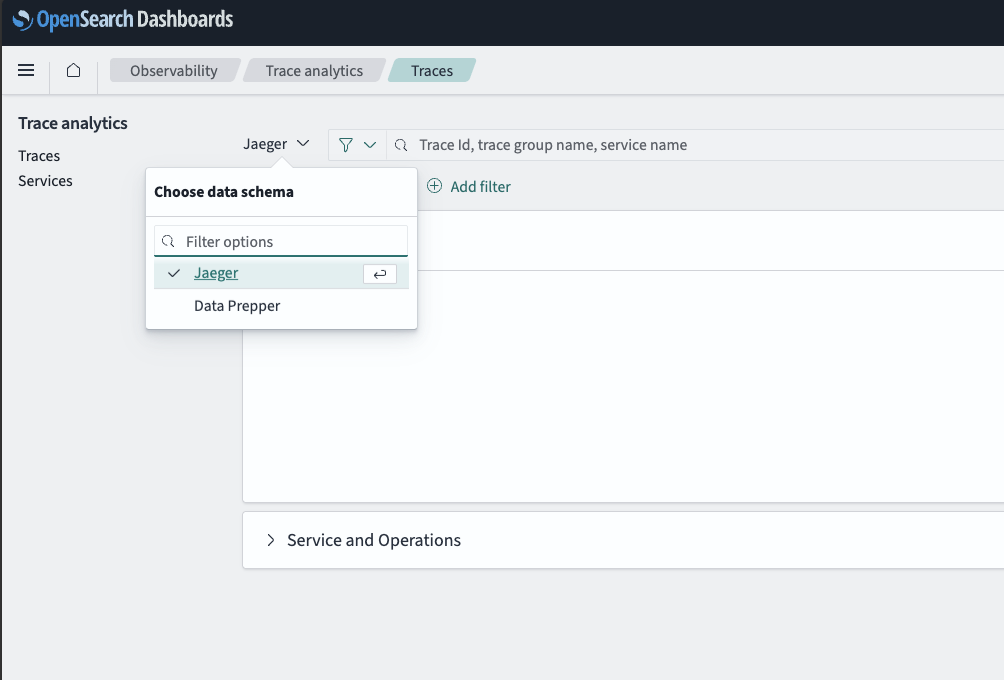Viewport: 1004px width, 680px height.
Task: Go to the Trace analytics breadcrumb
Action: (314, 71)
